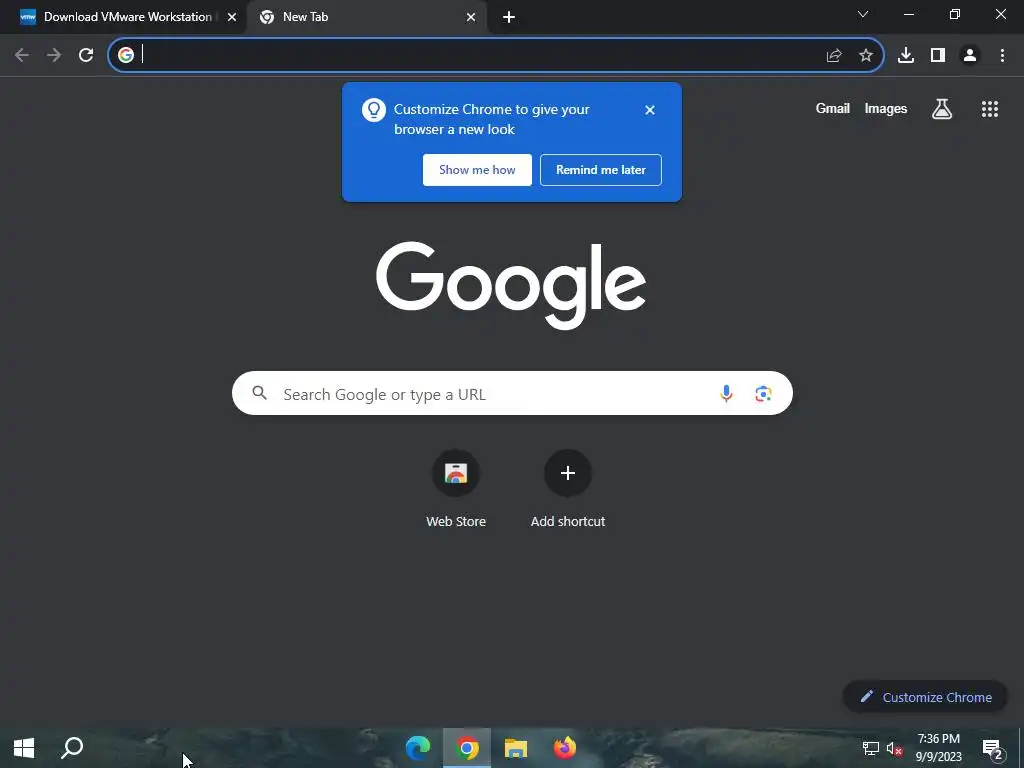The height and width of the screenshot is (768, 1024).
Task: Go back using the back arrow
Action: coord(22,56)
